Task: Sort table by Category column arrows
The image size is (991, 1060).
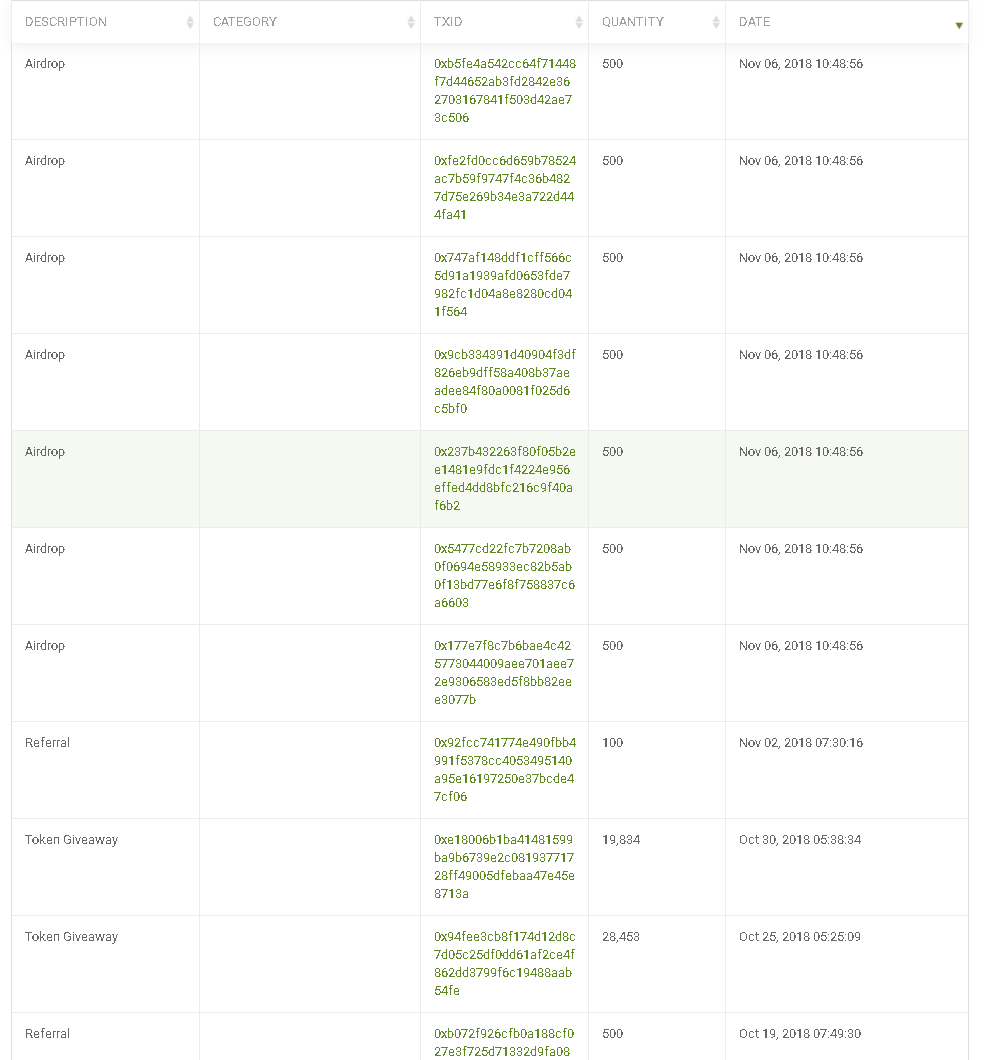Action: coord(411,22)
